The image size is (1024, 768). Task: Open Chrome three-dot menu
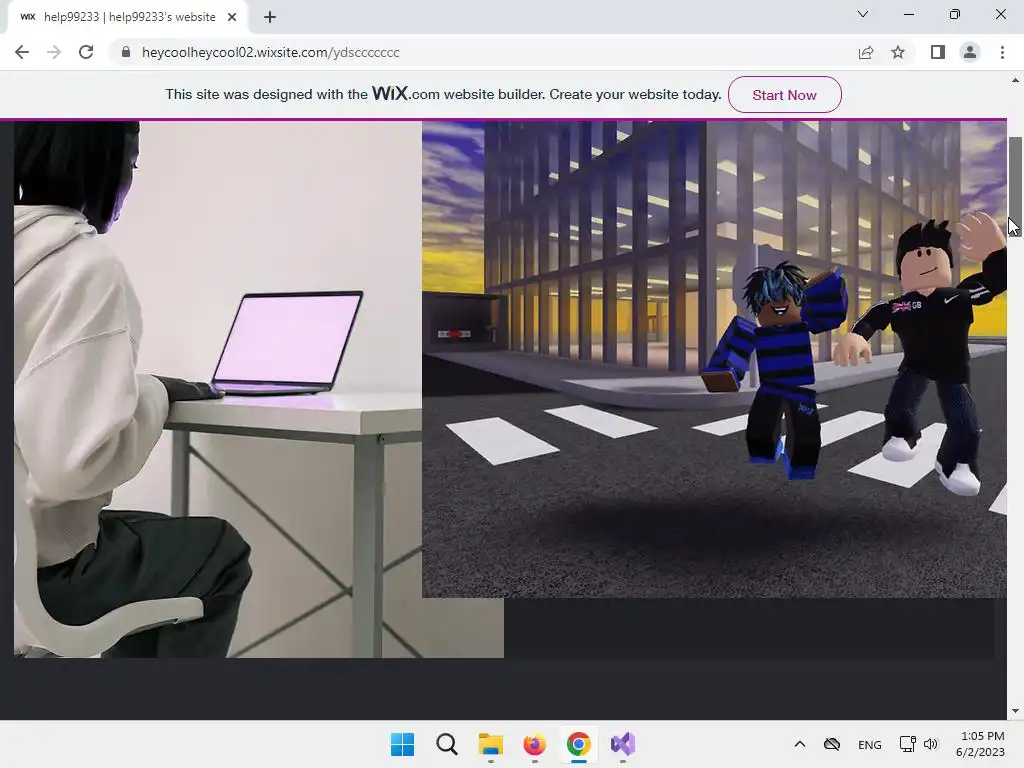coord(1002,52)
